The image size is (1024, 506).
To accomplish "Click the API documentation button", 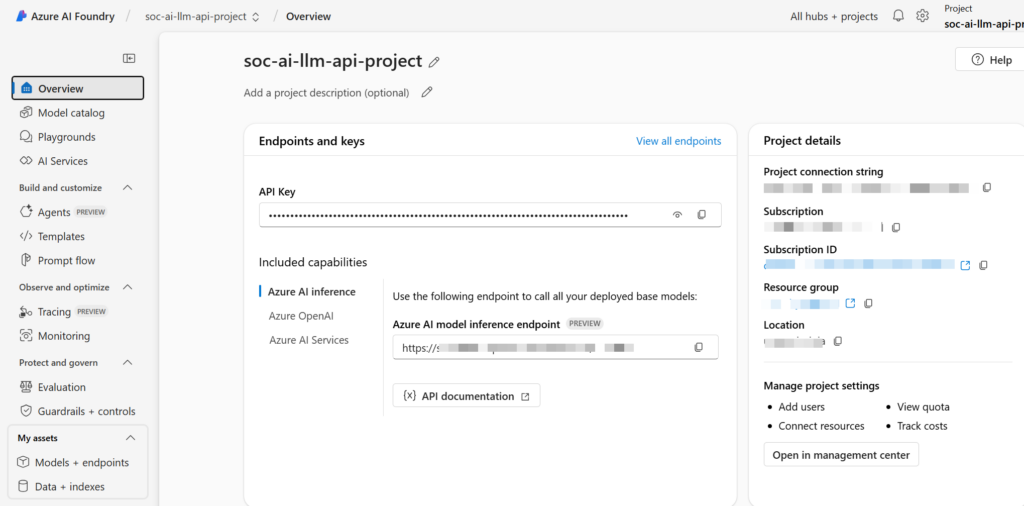I will [466, 396].
